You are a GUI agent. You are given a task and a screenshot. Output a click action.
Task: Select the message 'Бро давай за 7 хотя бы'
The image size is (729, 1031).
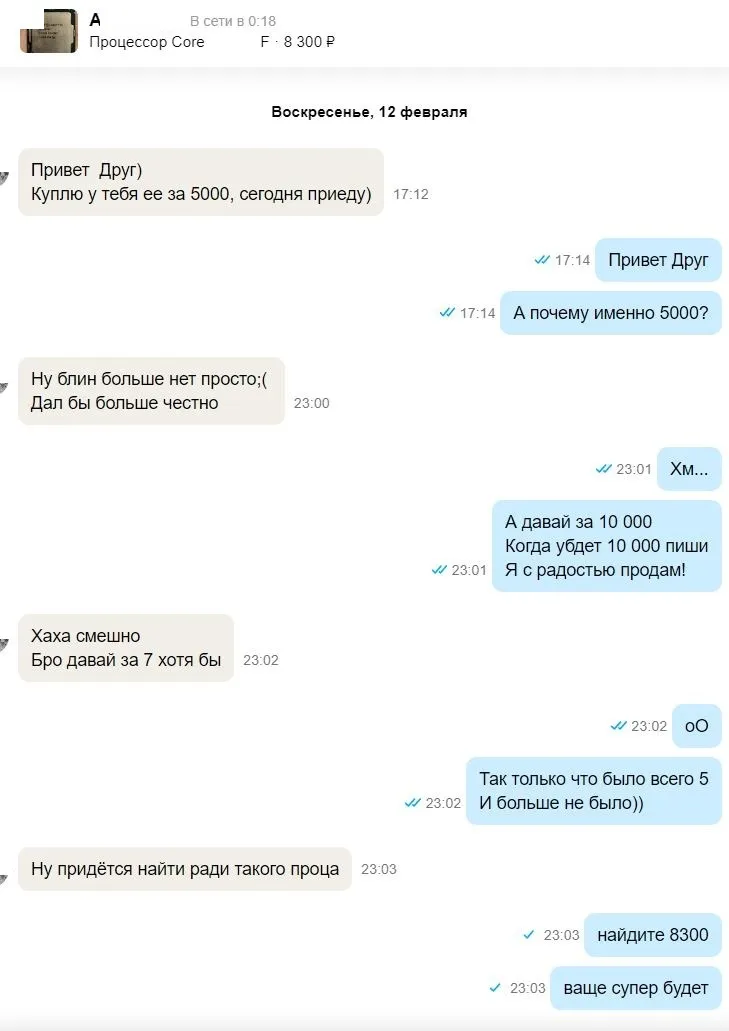click(126, 648)
